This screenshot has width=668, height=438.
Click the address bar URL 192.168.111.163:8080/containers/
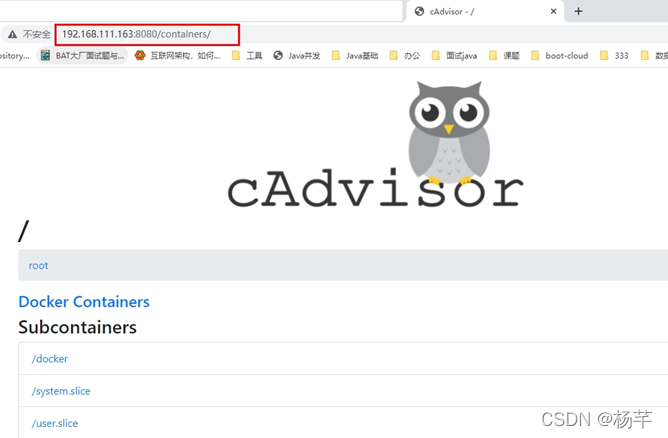coord(136,34)
